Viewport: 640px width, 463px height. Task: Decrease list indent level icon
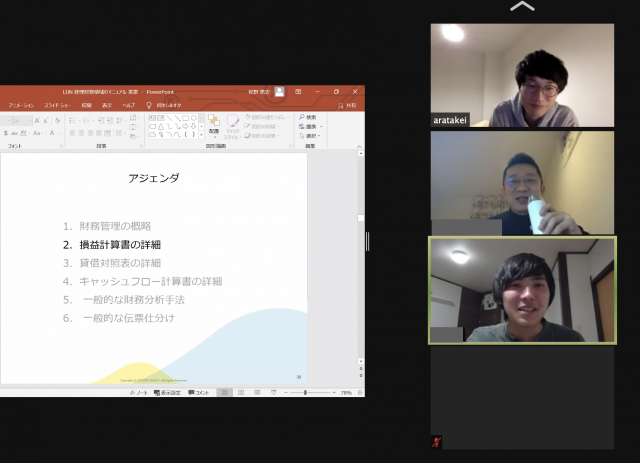tap(100, 120)
